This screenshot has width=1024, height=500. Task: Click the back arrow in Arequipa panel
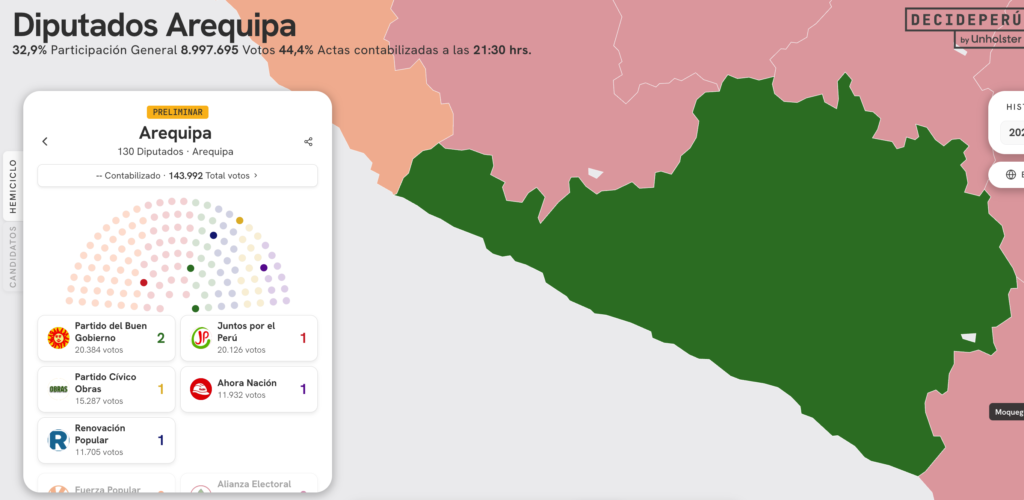pyautogui.click(x=45, y=142)
